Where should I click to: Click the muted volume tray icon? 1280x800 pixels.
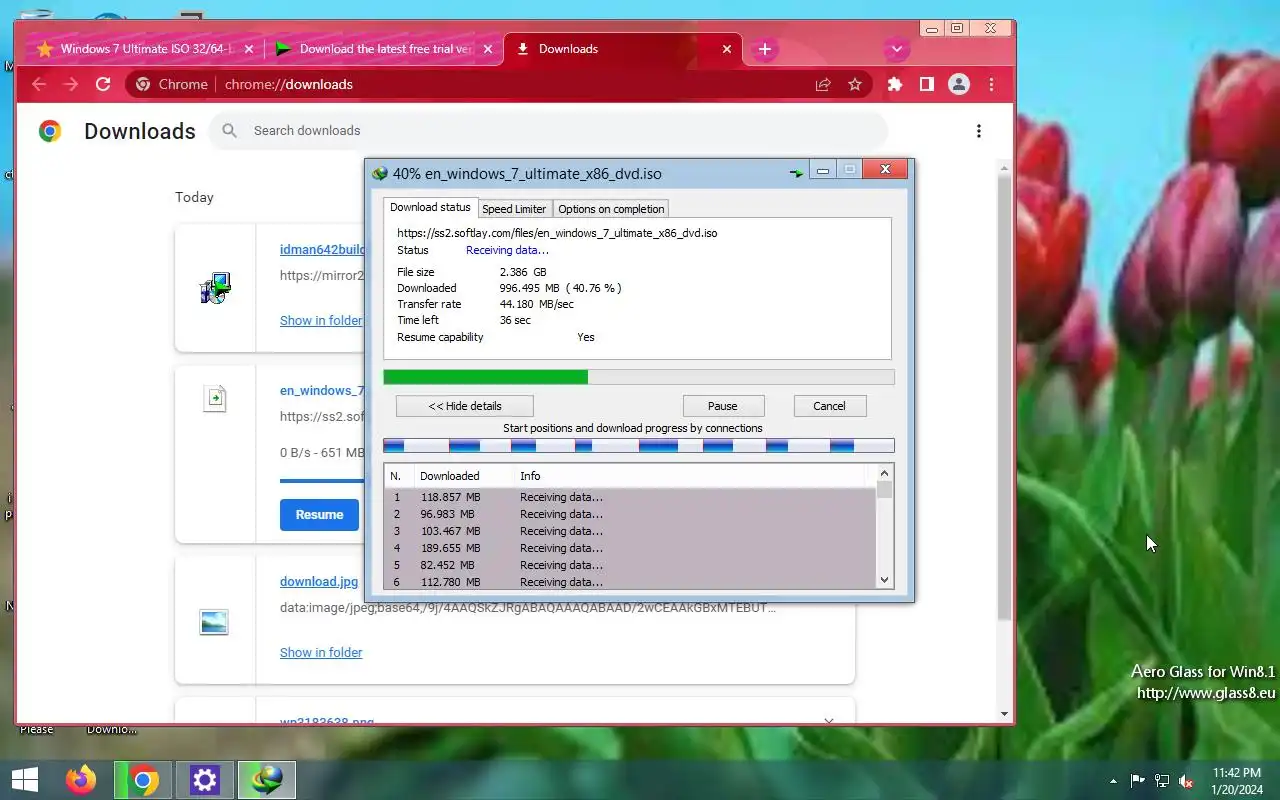point(1186,781)
